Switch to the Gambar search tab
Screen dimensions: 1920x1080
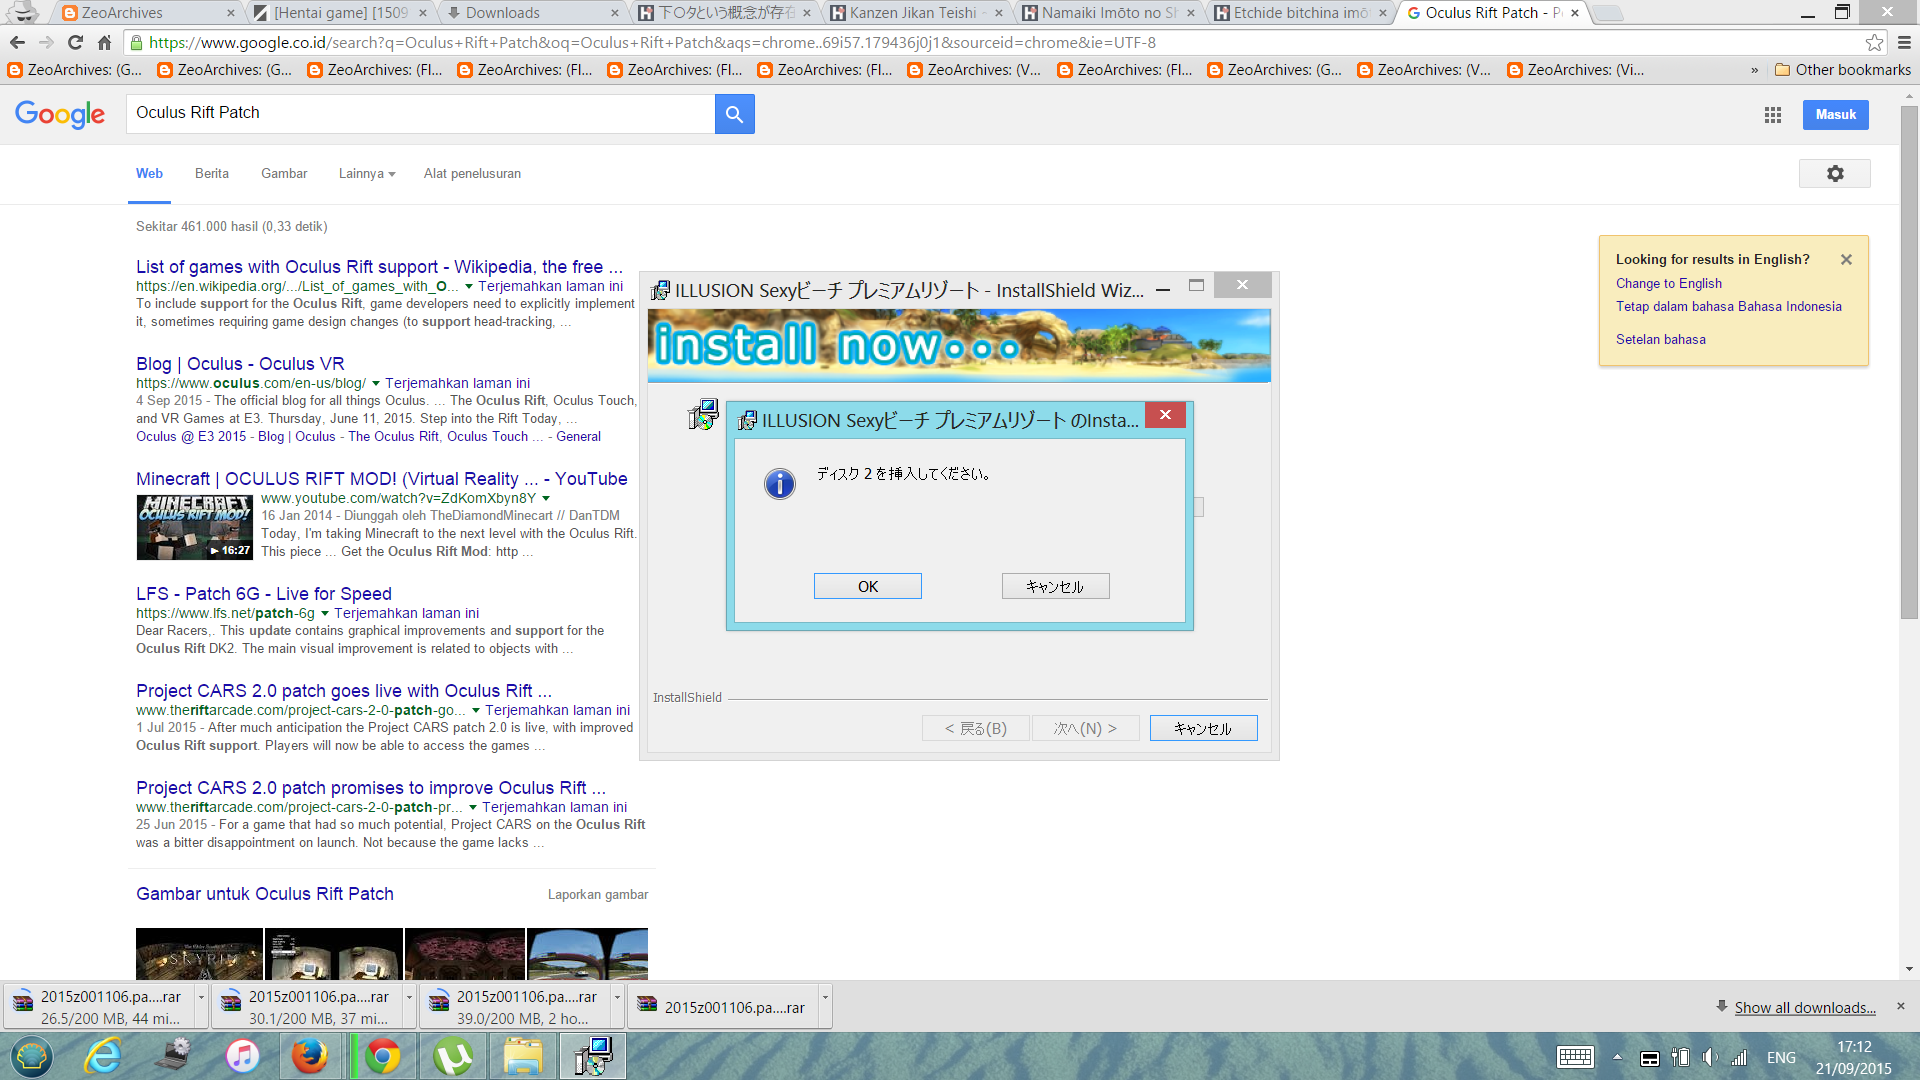click(284, 173)
